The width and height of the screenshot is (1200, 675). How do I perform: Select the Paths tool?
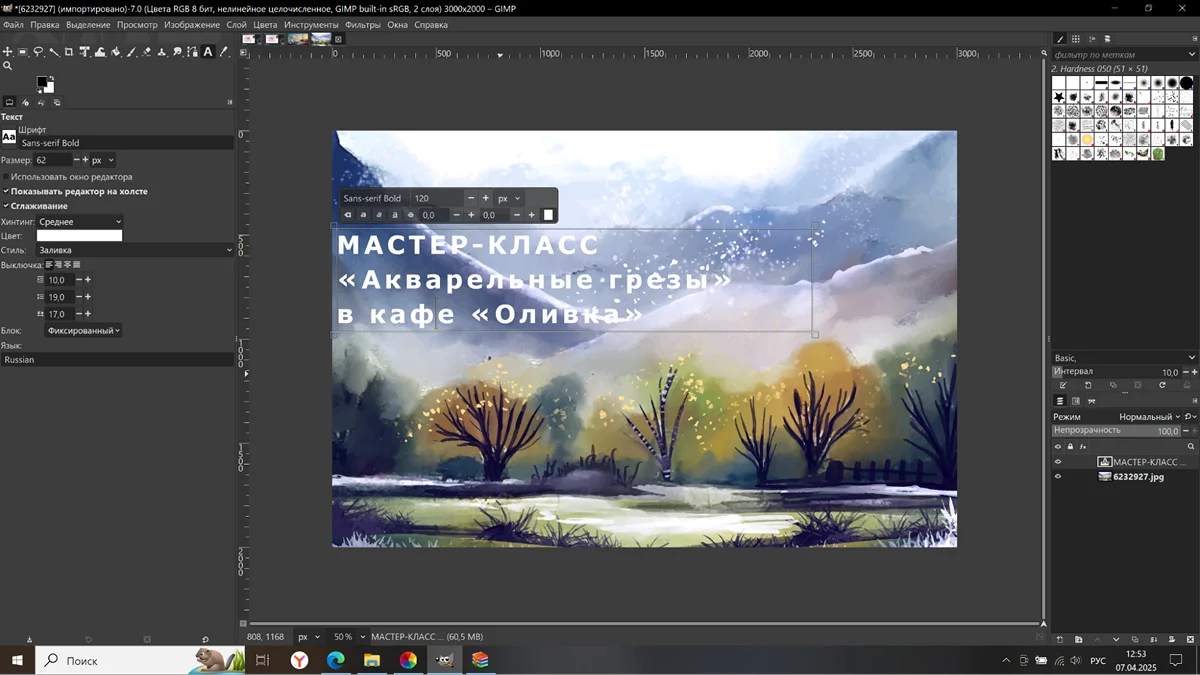click(x=192, y=52)
